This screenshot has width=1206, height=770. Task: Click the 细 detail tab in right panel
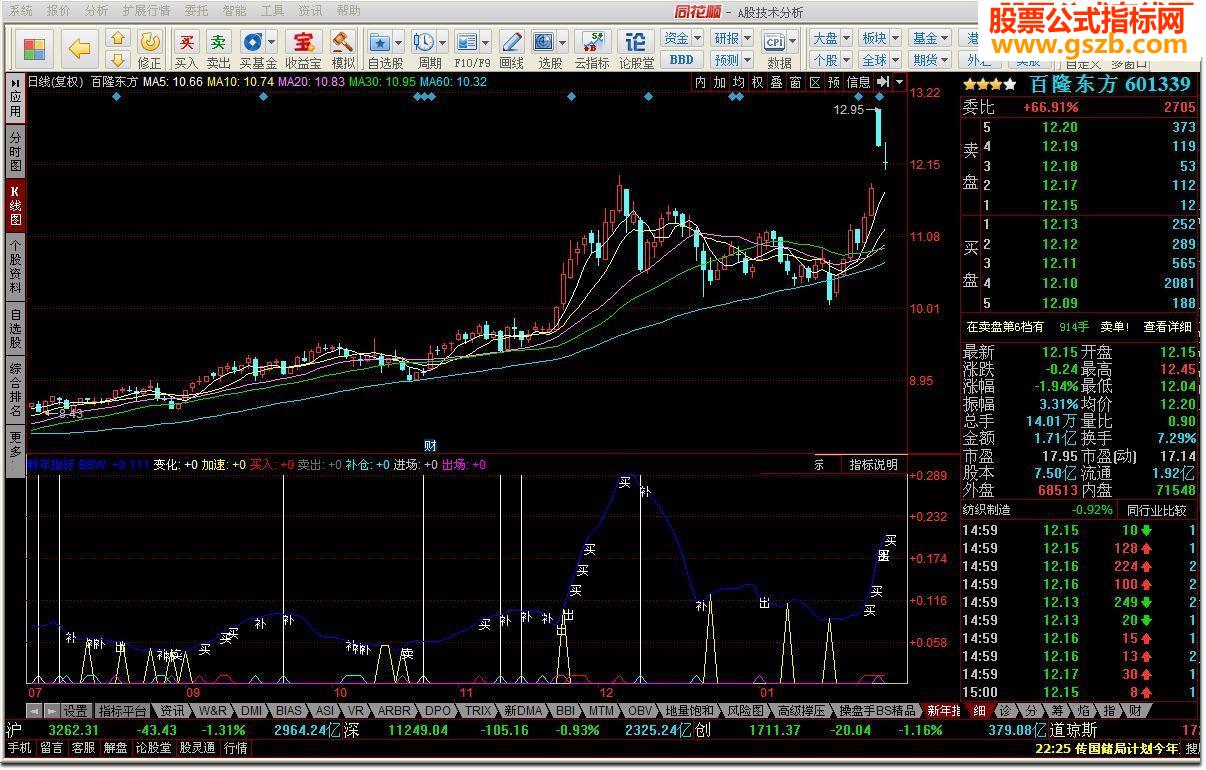pos(979,710)
